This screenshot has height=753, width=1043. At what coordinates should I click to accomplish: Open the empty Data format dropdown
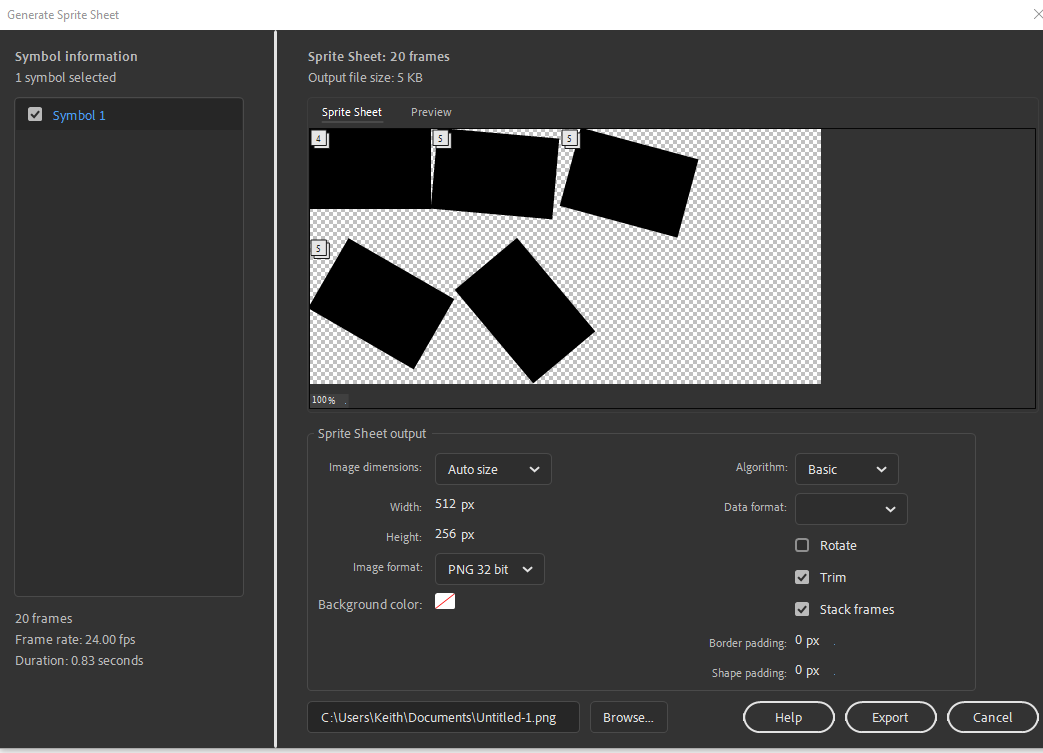(850, 508)
